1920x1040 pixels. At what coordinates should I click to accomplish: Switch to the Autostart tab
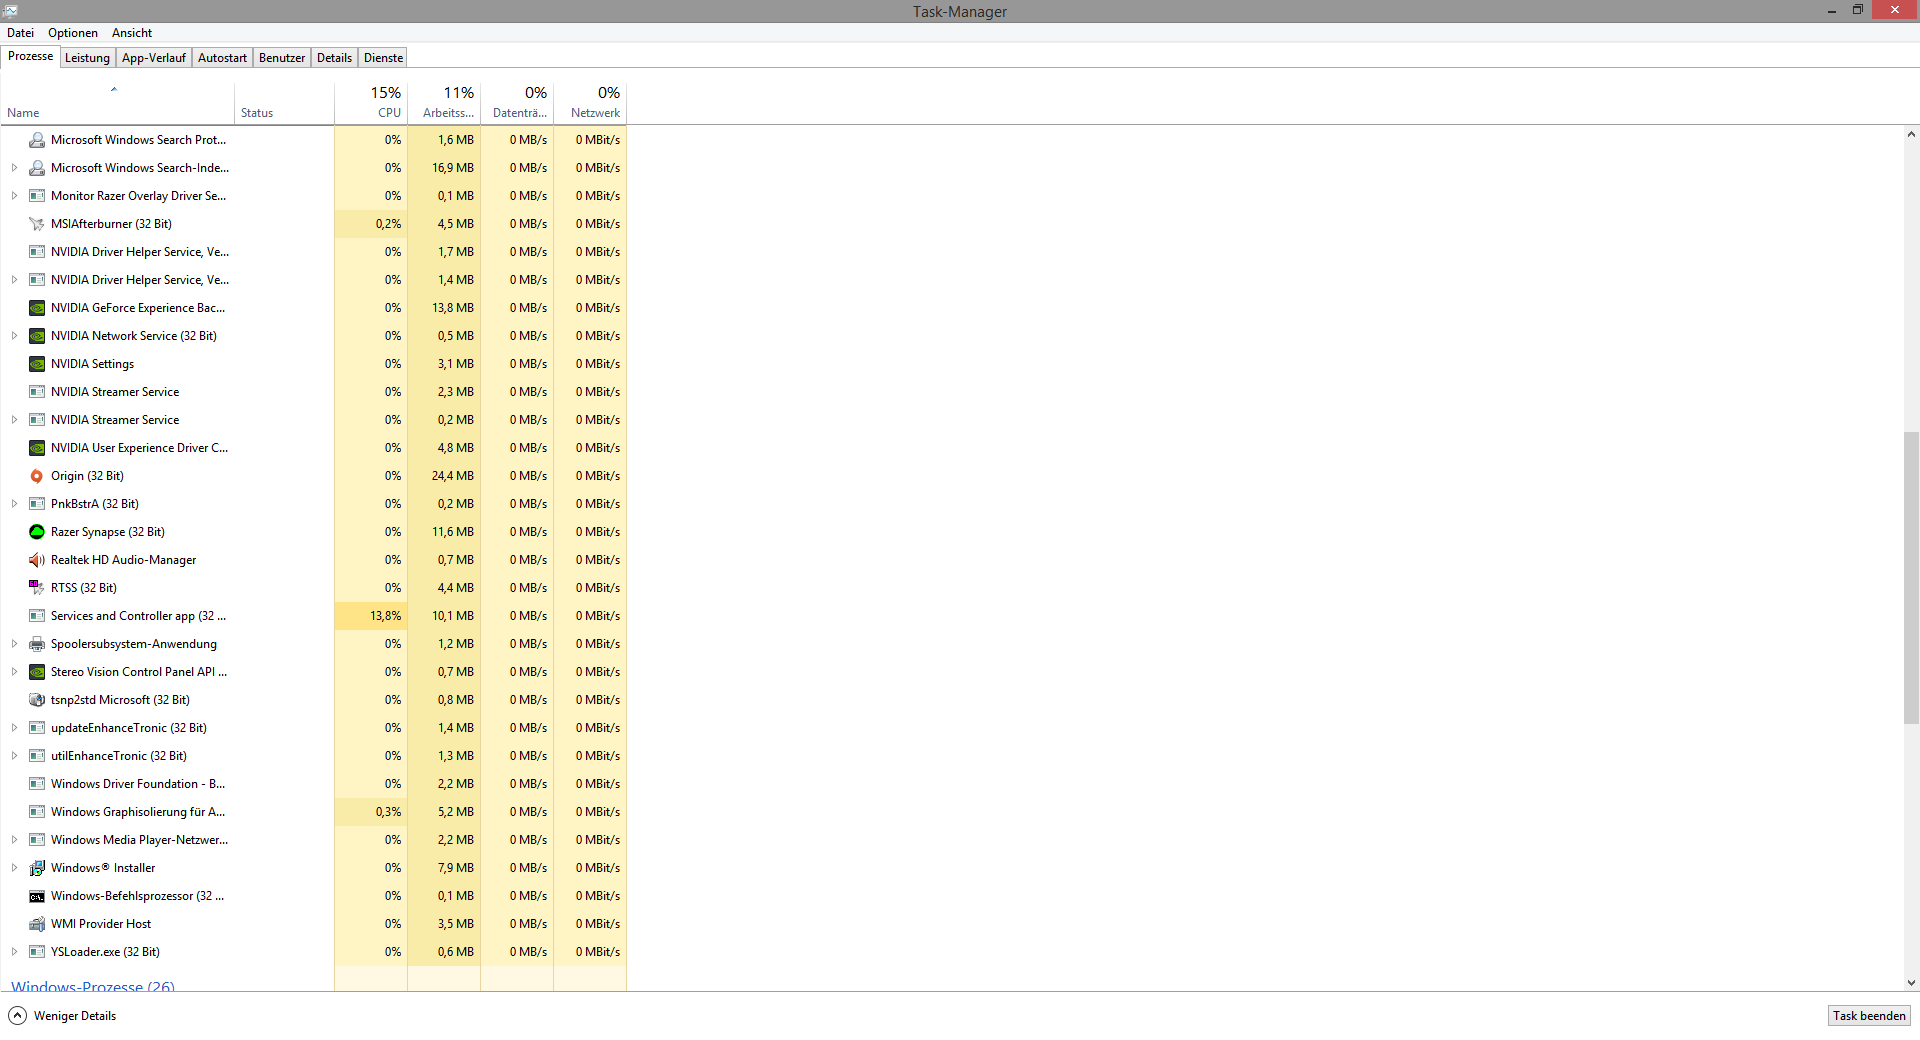(222, 58)
